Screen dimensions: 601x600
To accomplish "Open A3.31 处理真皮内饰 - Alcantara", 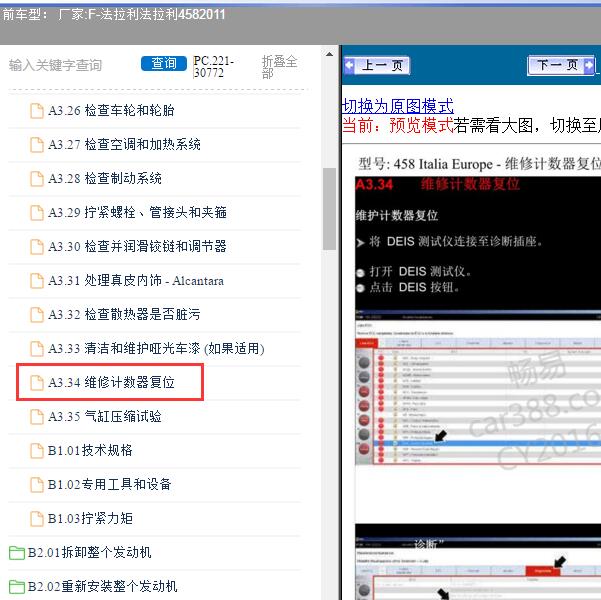I will click(136, 281).
